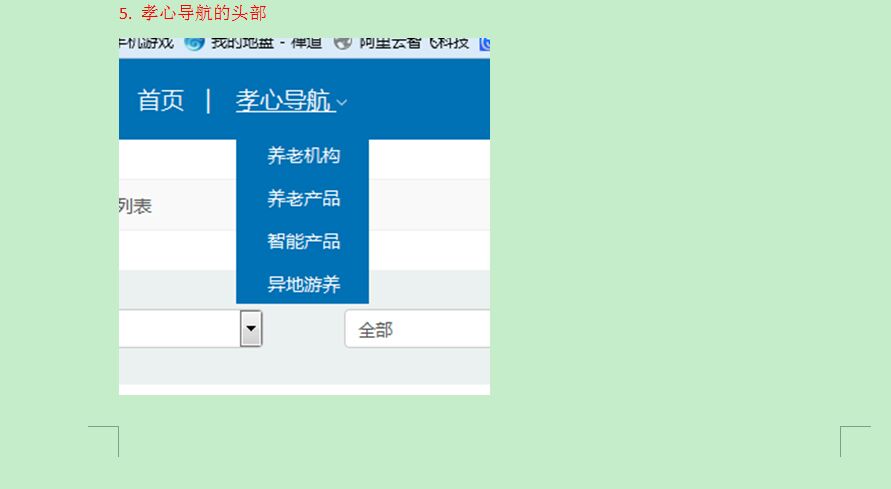Choose 养老产品 in the dropdown menu

(303, 199)
